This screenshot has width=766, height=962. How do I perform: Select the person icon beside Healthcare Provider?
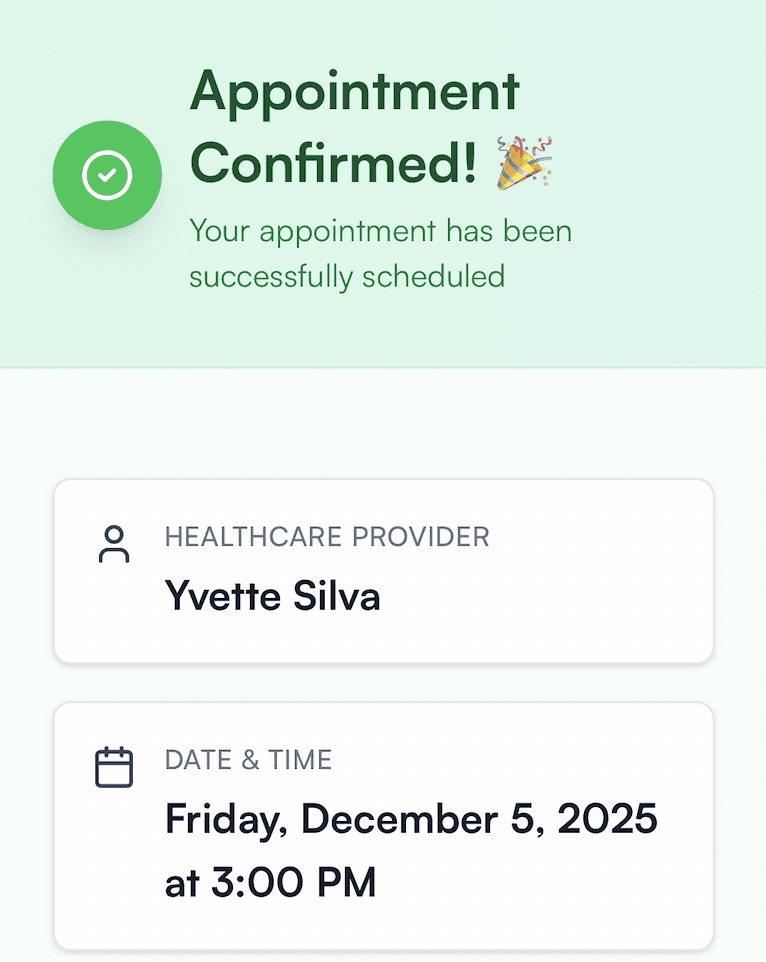[x=114, y=544]
